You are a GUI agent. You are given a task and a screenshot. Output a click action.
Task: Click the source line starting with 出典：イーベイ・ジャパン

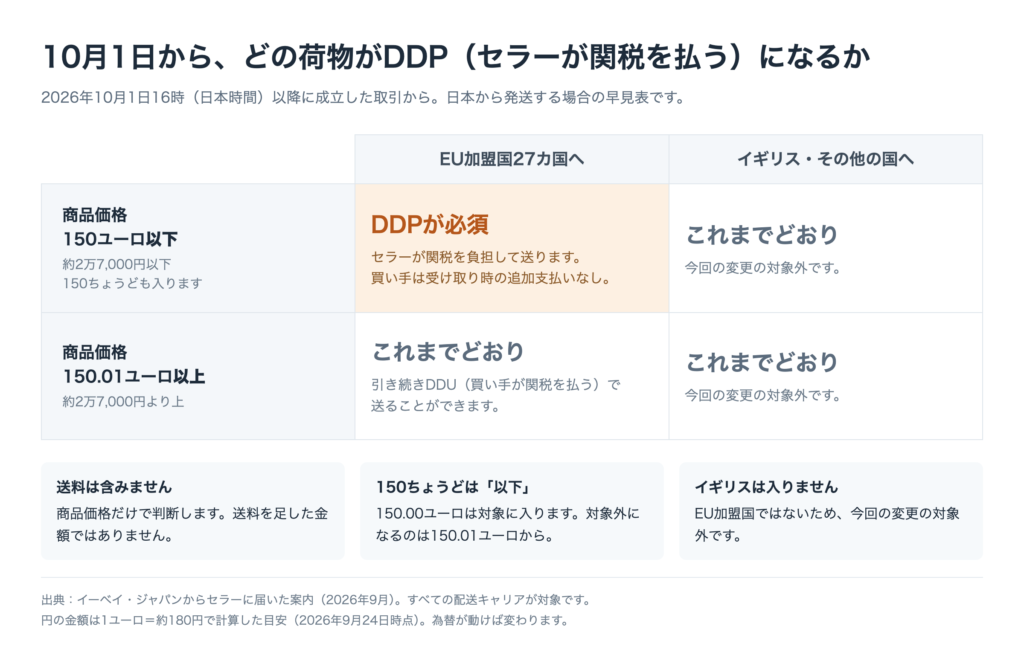pos(317,599)
